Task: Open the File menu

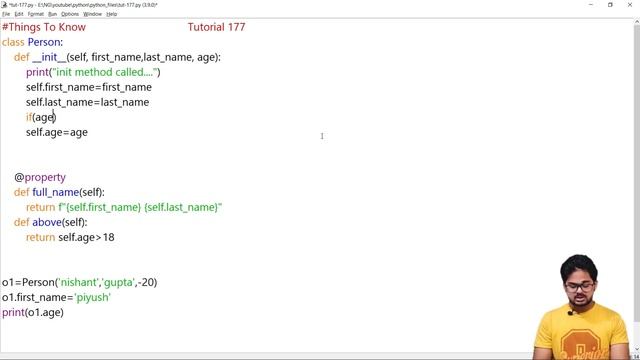Action: pyautogui.click(x=6, y=14)
